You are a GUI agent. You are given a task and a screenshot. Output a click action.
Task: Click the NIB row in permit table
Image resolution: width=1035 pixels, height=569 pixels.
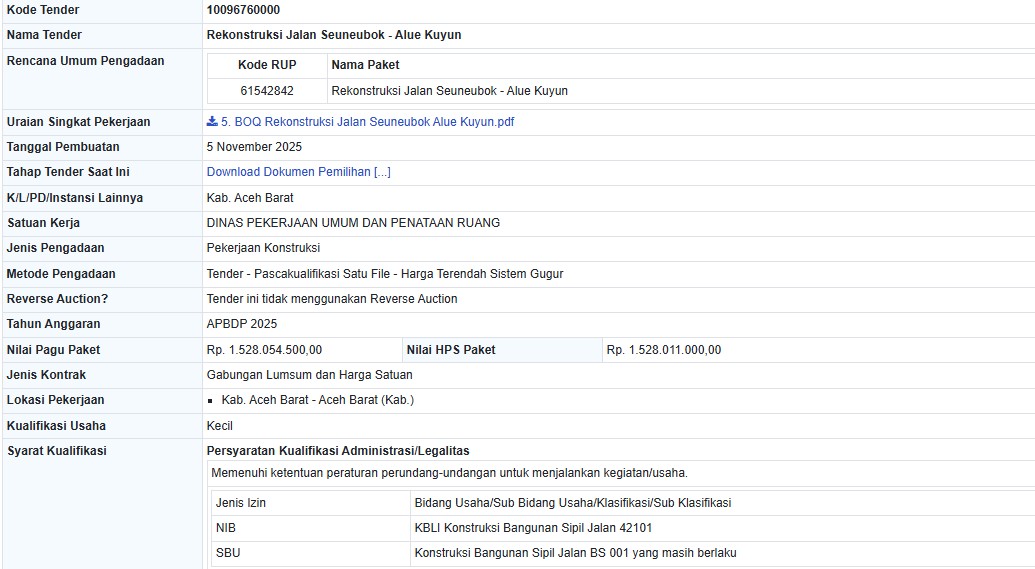pos(226,528)
